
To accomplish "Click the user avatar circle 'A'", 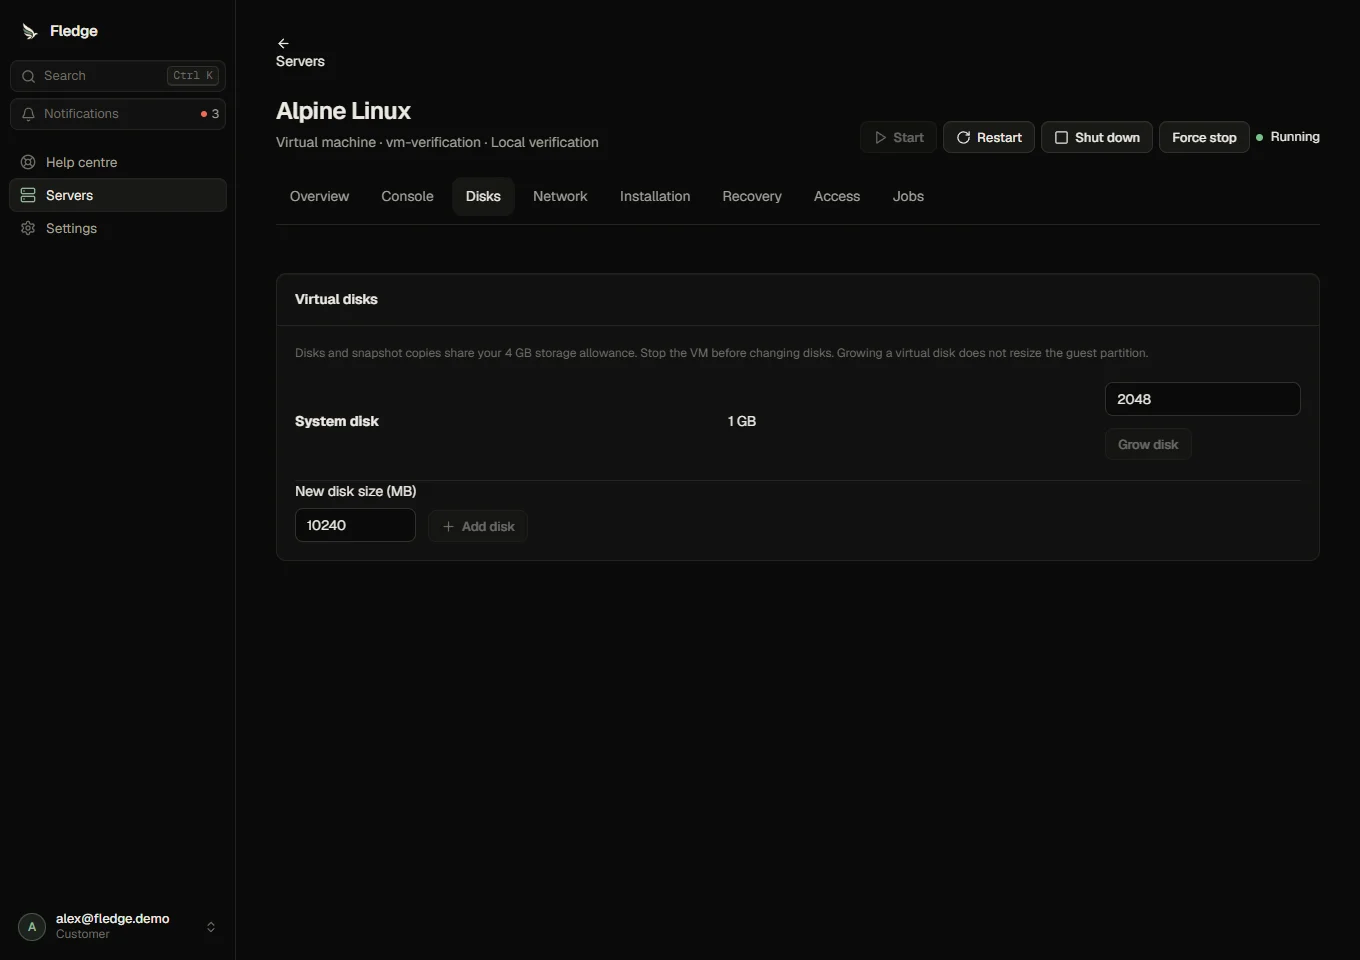I will pyautogui.click(x=32, y=927).
